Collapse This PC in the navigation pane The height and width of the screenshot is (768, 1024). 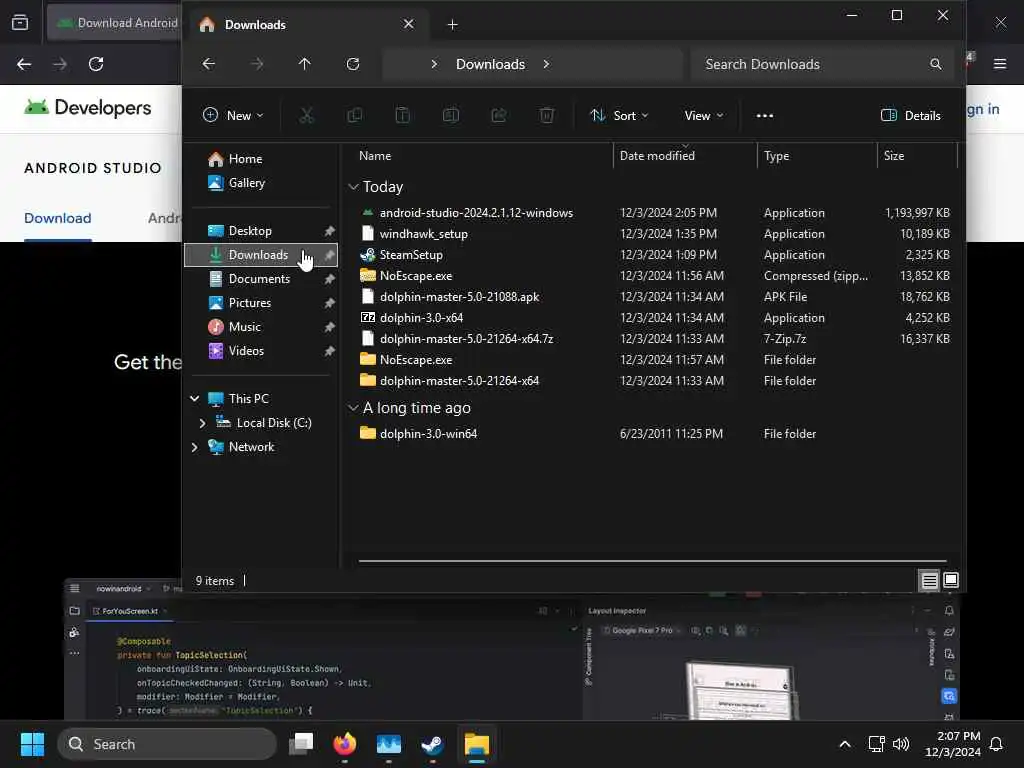click(x=195, y=398)
